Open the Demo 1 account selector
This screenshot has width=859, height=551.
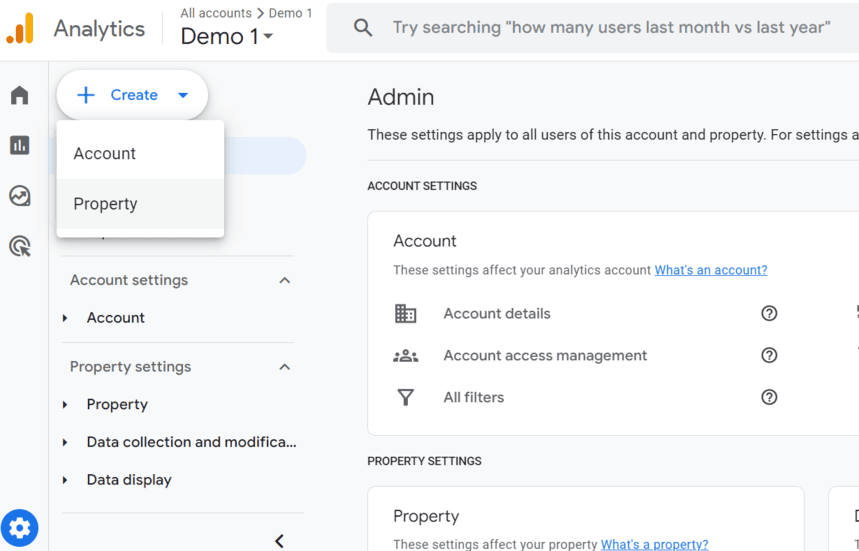click(227, 37)
